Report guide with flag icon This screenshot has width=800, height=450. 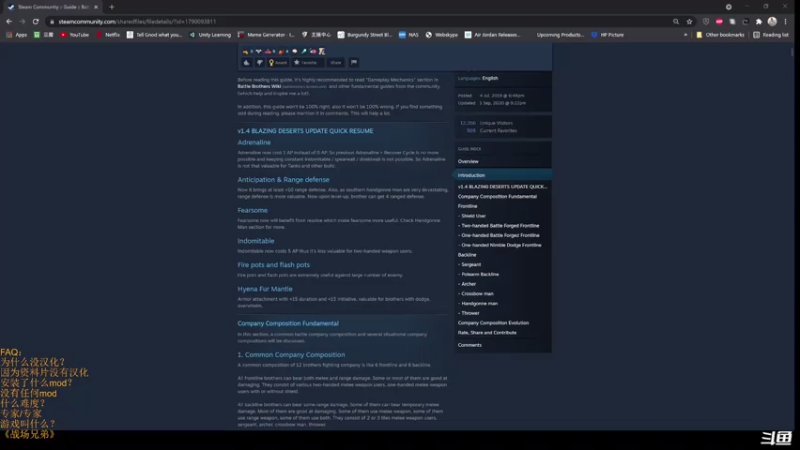[354, 63]
